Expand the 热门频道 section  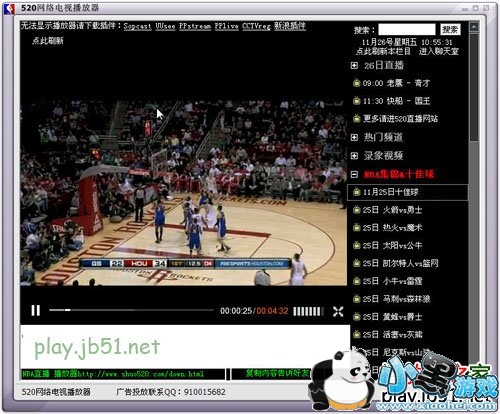click(354, 137)
